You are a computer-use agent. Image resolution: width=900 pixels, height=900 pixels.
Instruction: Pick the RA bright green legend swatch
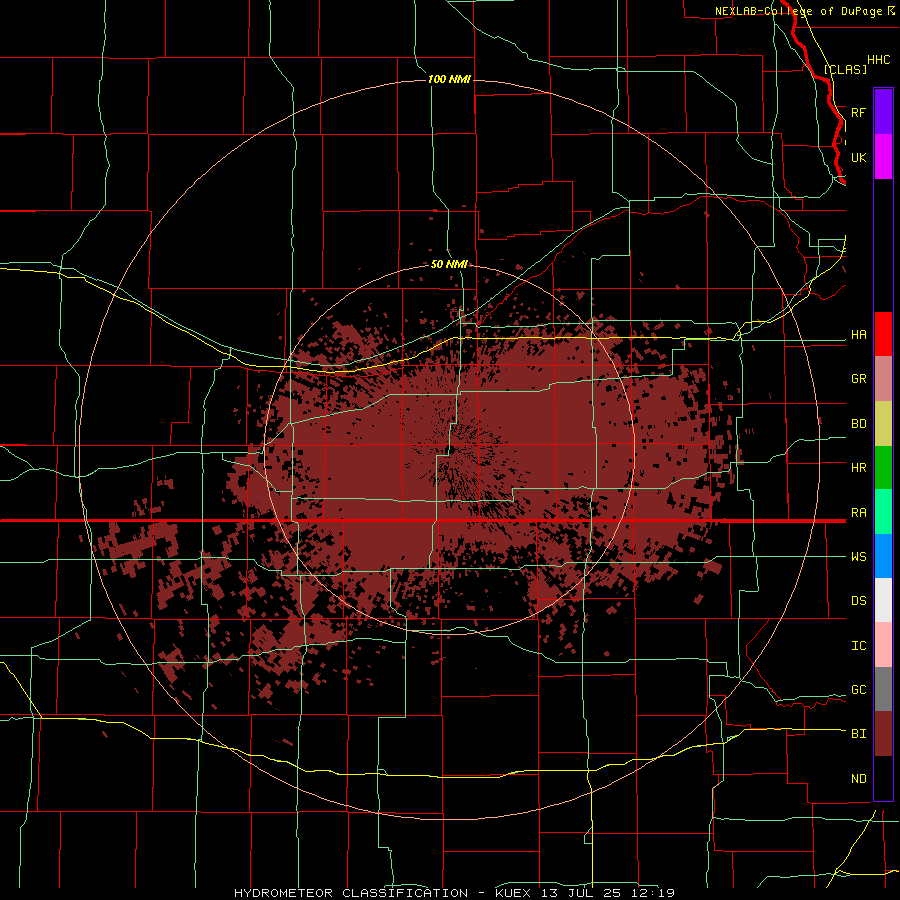[883, 512]
